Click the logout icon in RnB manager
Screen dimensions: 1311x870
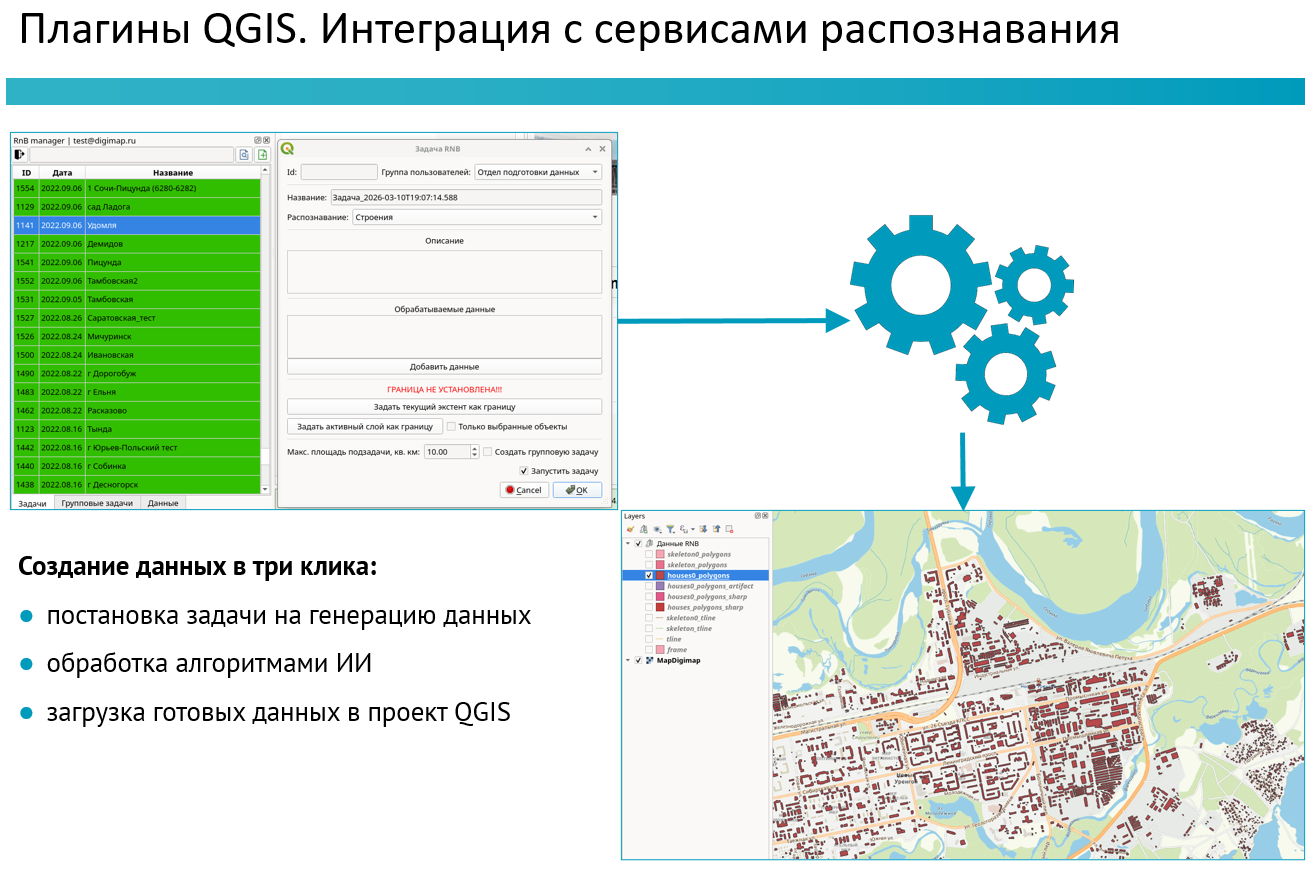click(20, 155)
